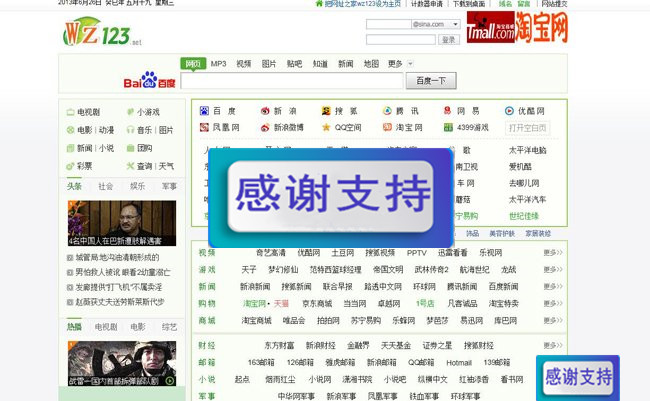The width and height of the screenshot is (650, 401).
Task: Click the film icon beside 电影
Action: pyautogui.click(x=70, y=130)
